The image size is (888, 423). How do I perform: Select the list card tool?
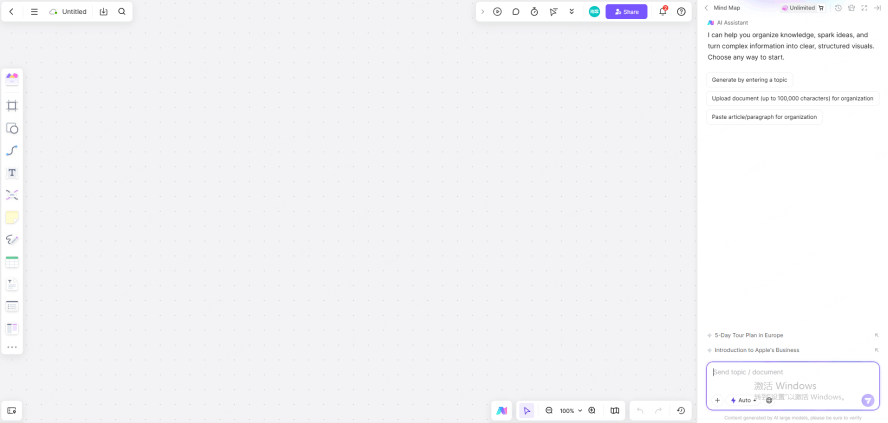coord(12,306)
